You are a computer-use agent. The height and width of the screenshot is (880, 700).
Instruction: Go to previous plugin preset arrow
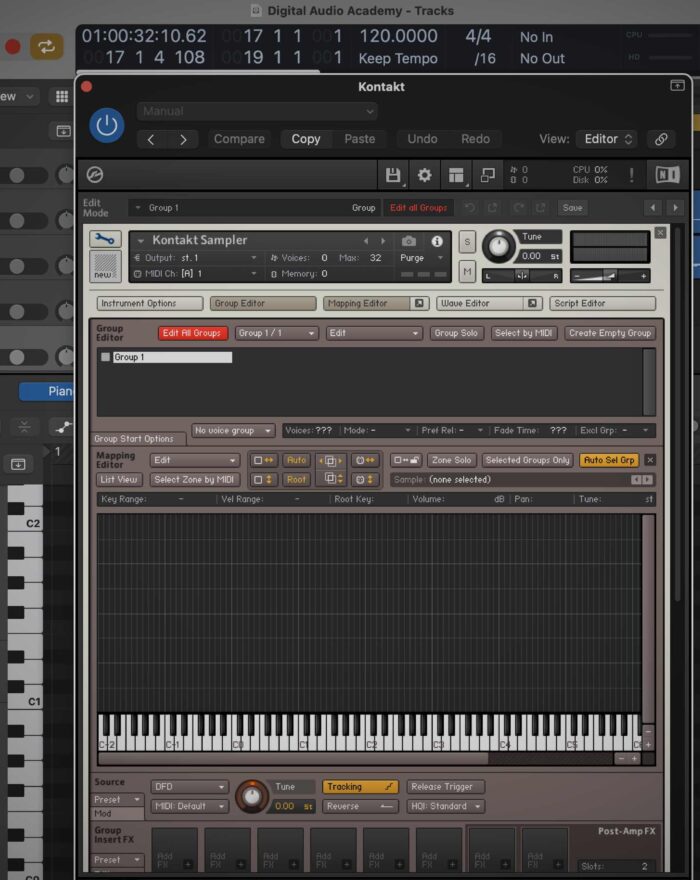click(150, 140)
